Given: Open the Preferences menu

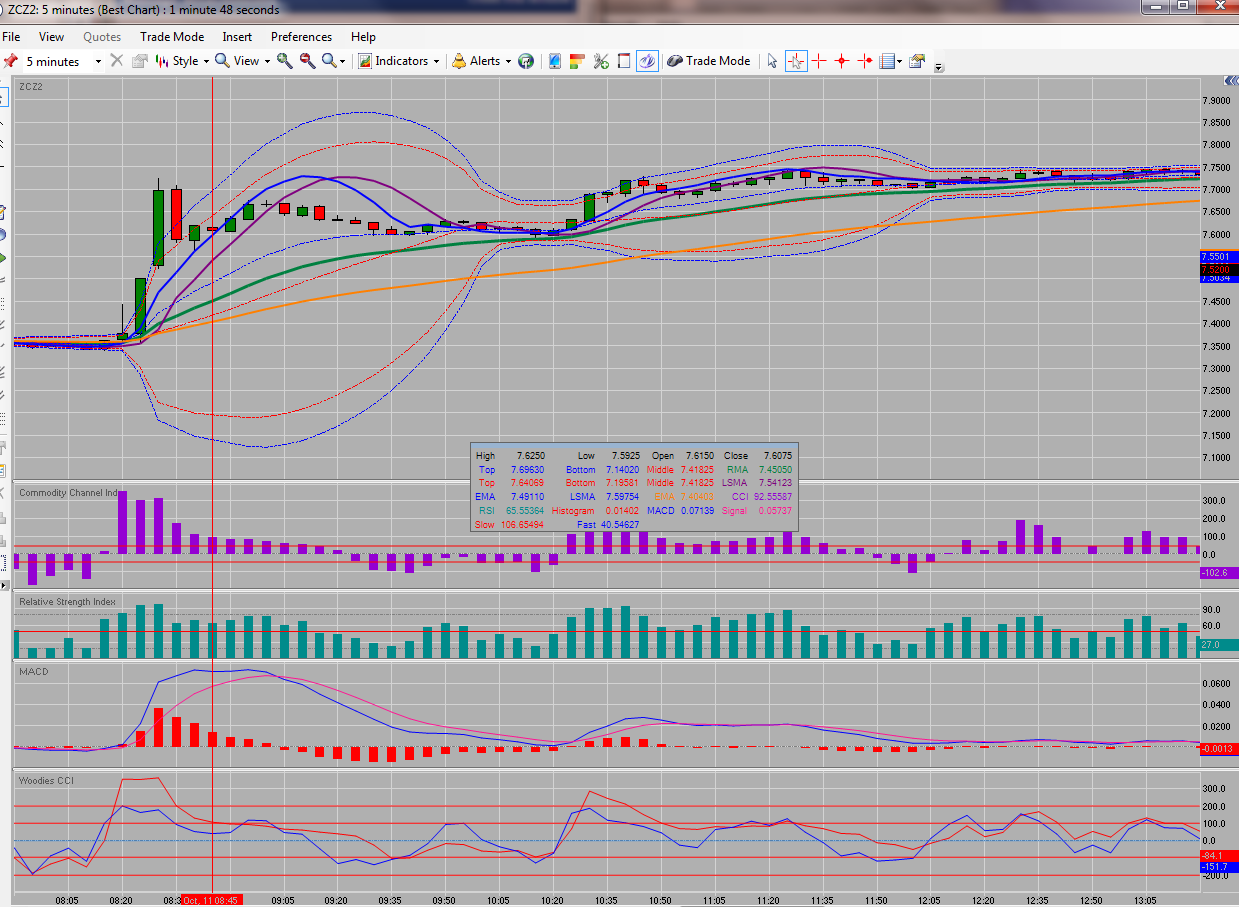Looking at the screenshot, I should (303, 37).
